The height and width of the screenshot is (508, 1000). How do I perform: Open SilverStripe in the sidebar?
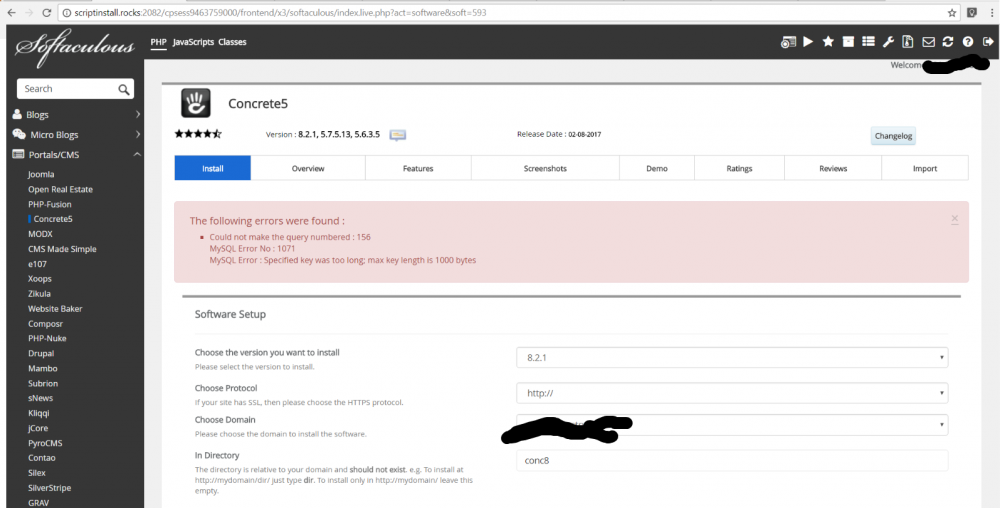pyautogui.click(x=49, y=488)
